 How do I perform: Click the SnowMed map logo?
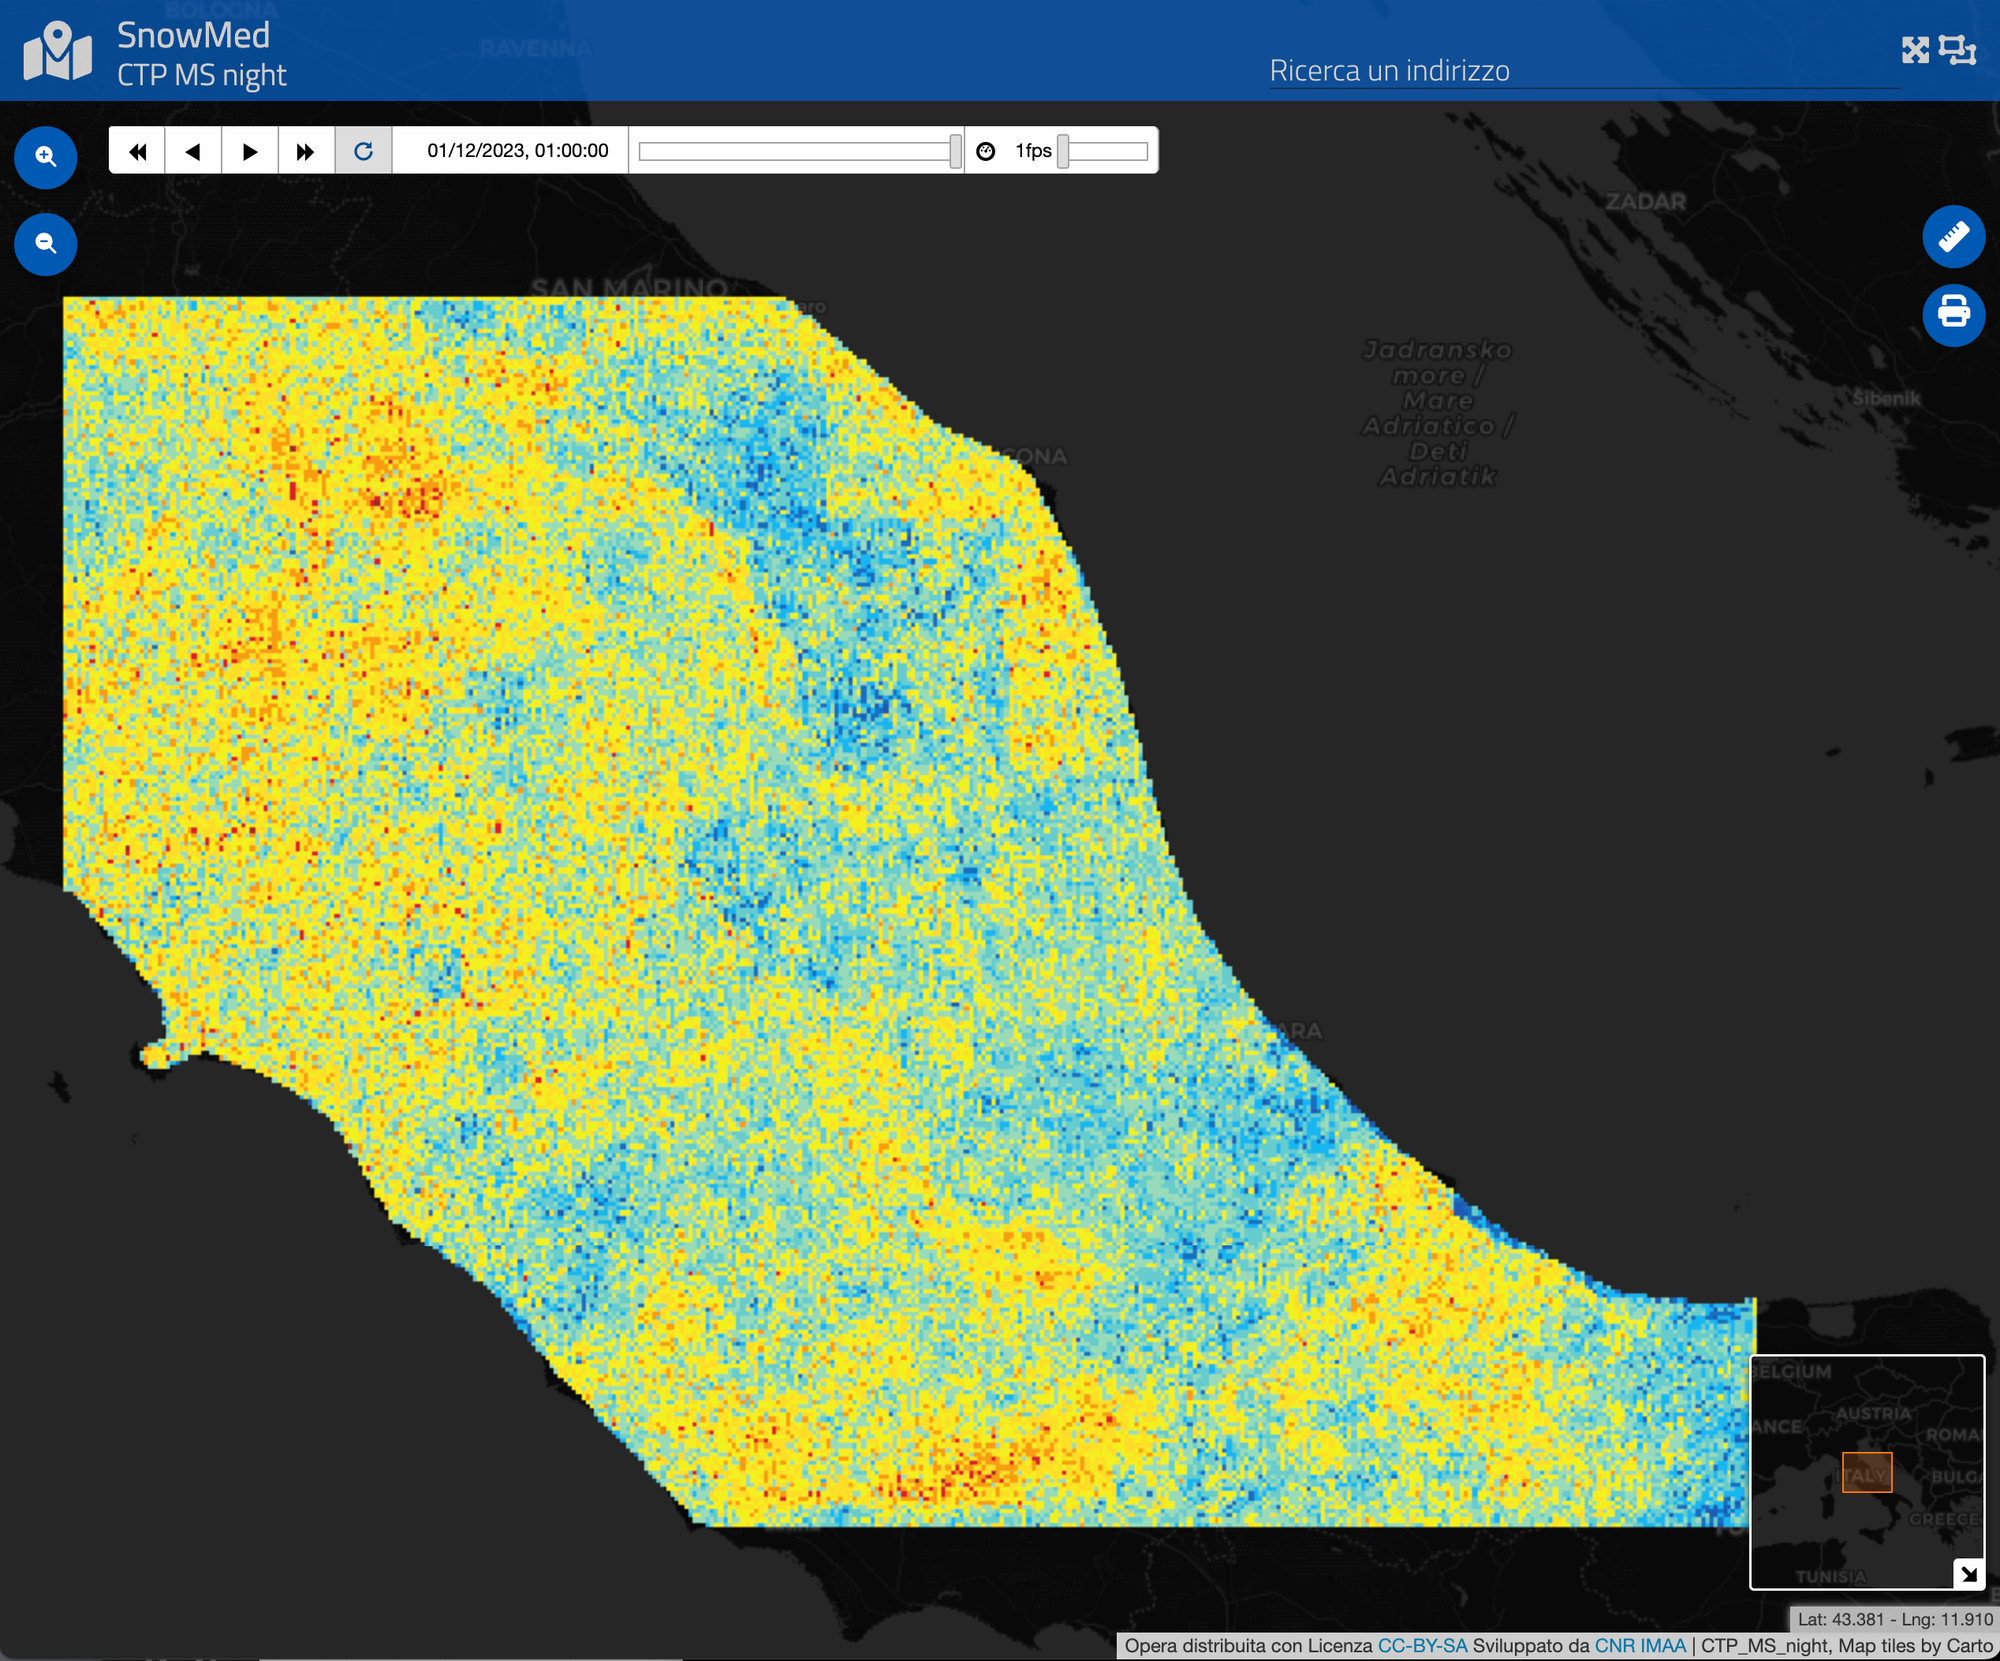point(57,51)
